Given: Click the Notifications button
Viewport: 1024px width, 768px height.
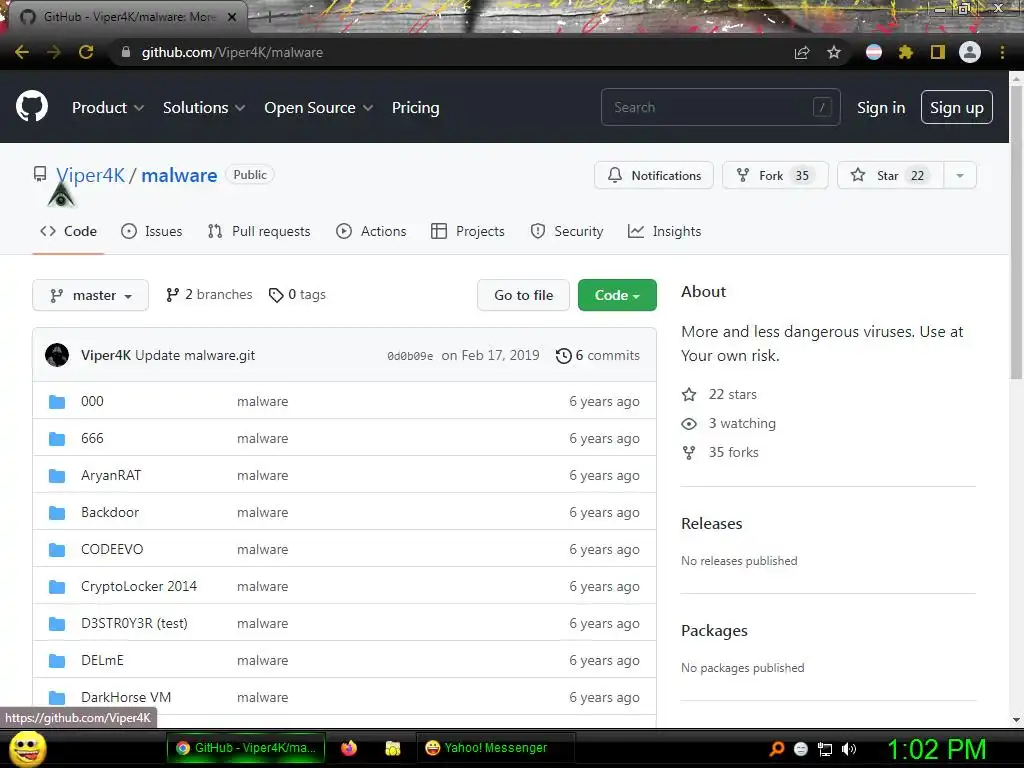Looking at the screenshot, I should [x=654, y=176].
